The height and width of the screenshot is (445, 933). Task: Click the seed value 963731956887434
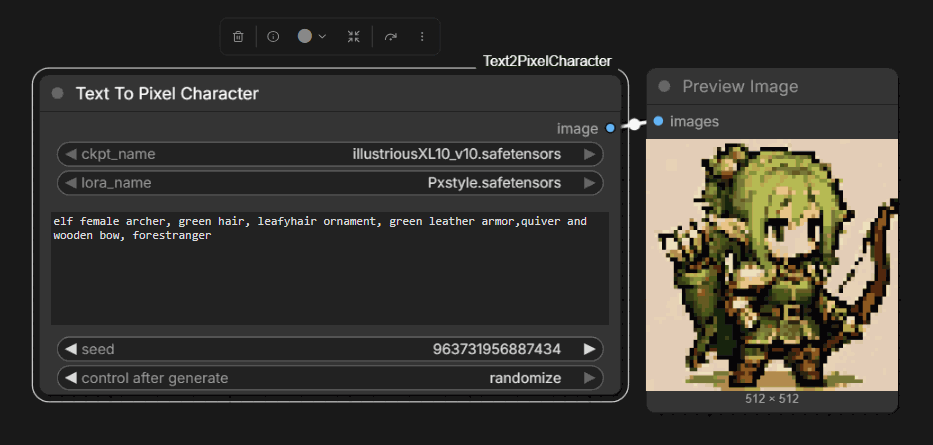point(497,349)
